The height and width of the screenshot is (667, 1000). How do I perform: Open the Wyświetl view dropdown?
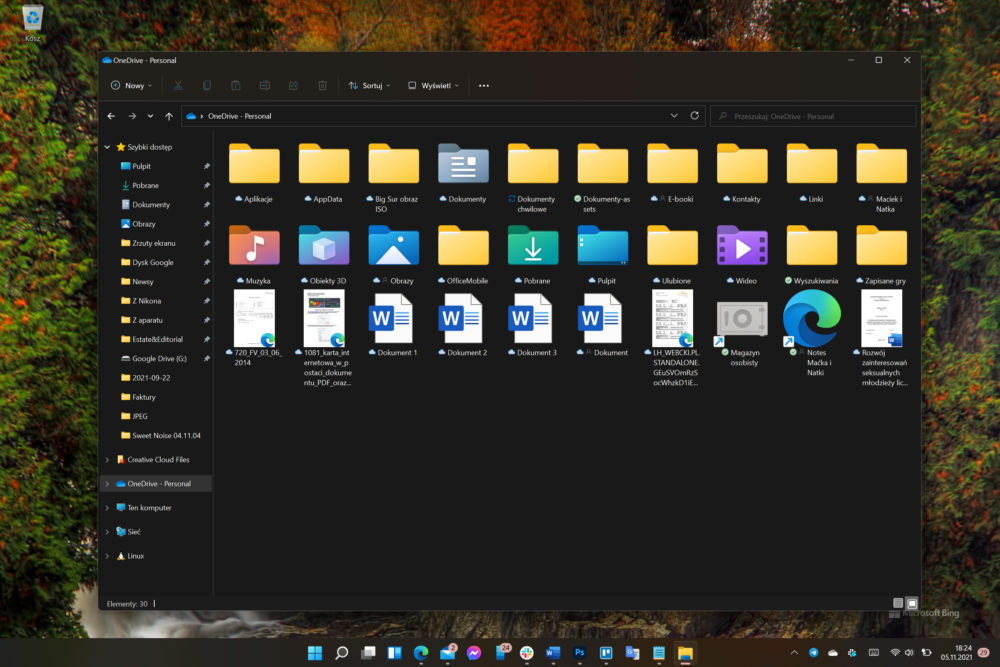[x=434, y=85]
